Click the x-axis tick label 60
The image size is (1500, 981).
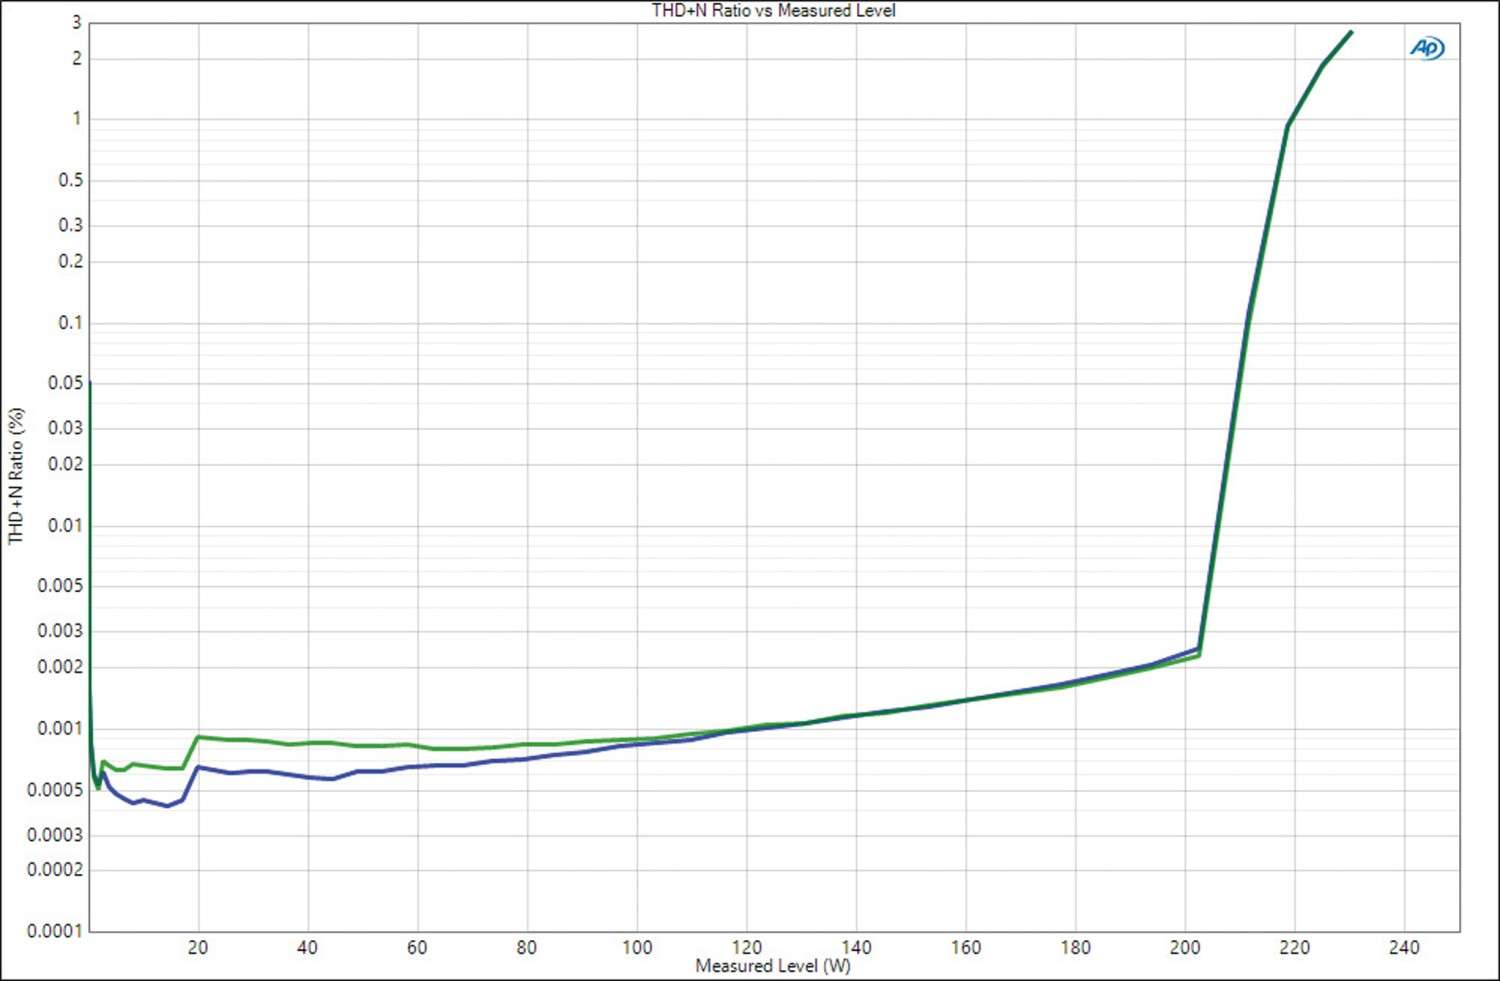click(417, 947)
